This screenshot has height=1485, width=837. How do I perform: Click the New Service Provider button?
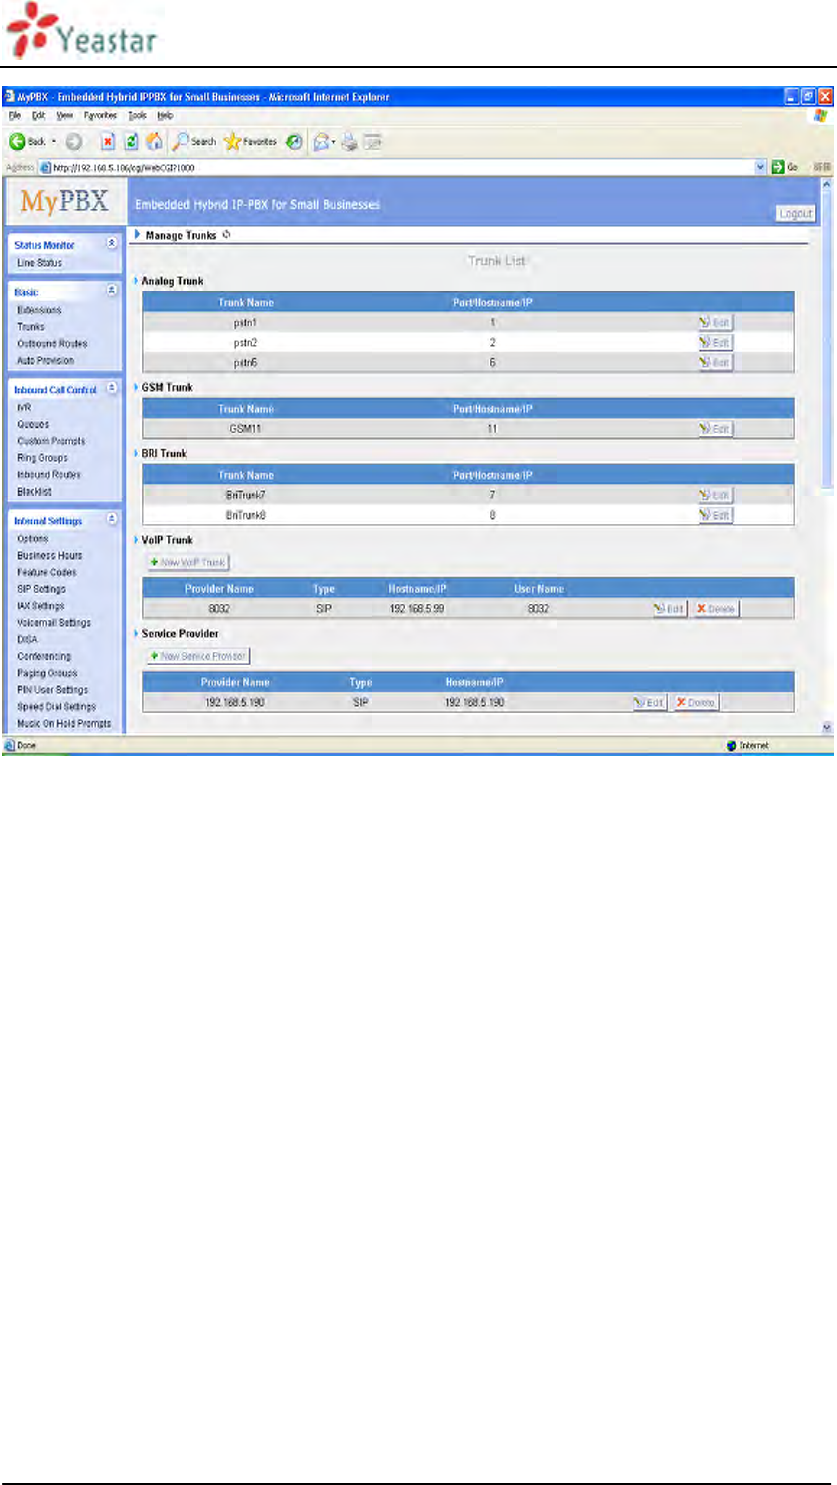coord(198,656)
